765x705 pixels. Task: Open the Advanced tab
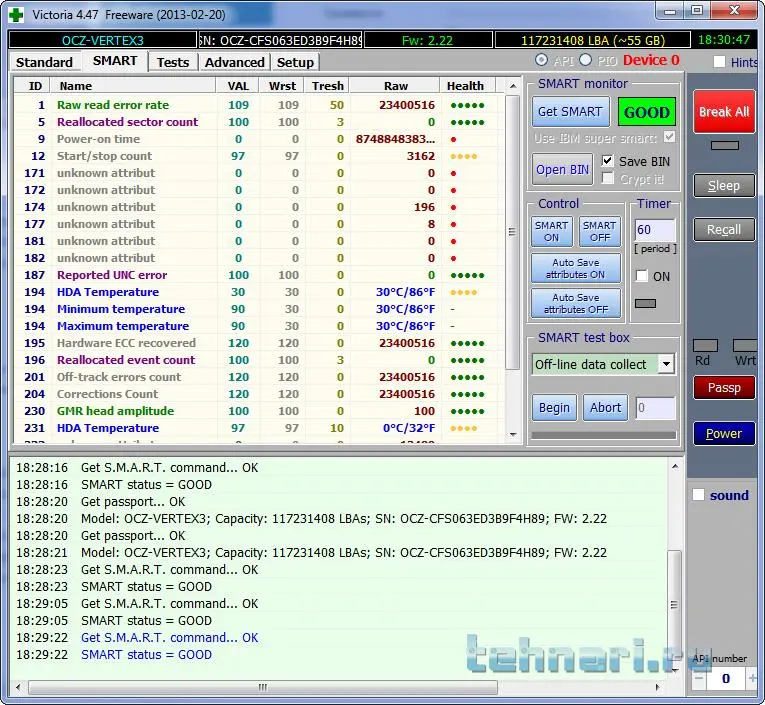click(234, 62)
